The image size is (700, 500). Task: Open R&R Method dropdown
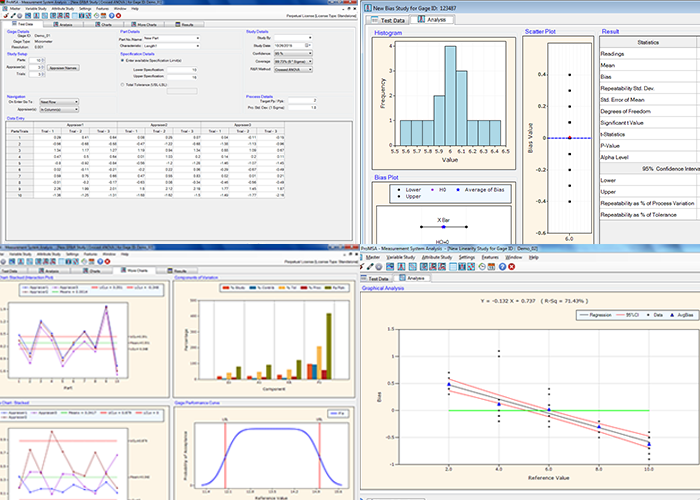(293, 70)
